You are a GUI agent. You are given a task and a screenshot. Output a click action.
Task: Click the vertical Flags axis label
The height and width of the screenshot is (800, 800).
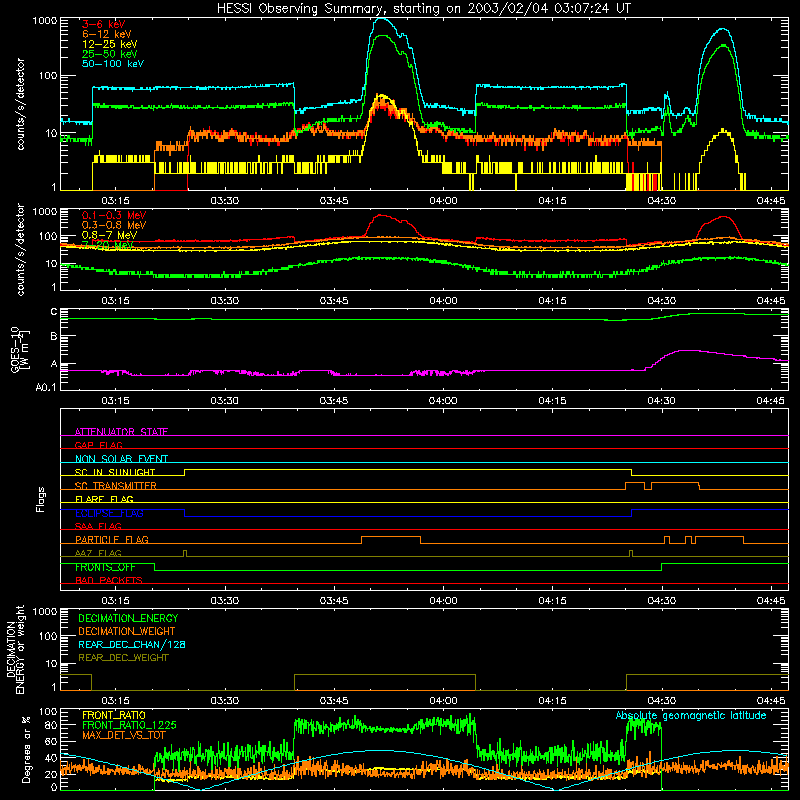tap(41, 499)
